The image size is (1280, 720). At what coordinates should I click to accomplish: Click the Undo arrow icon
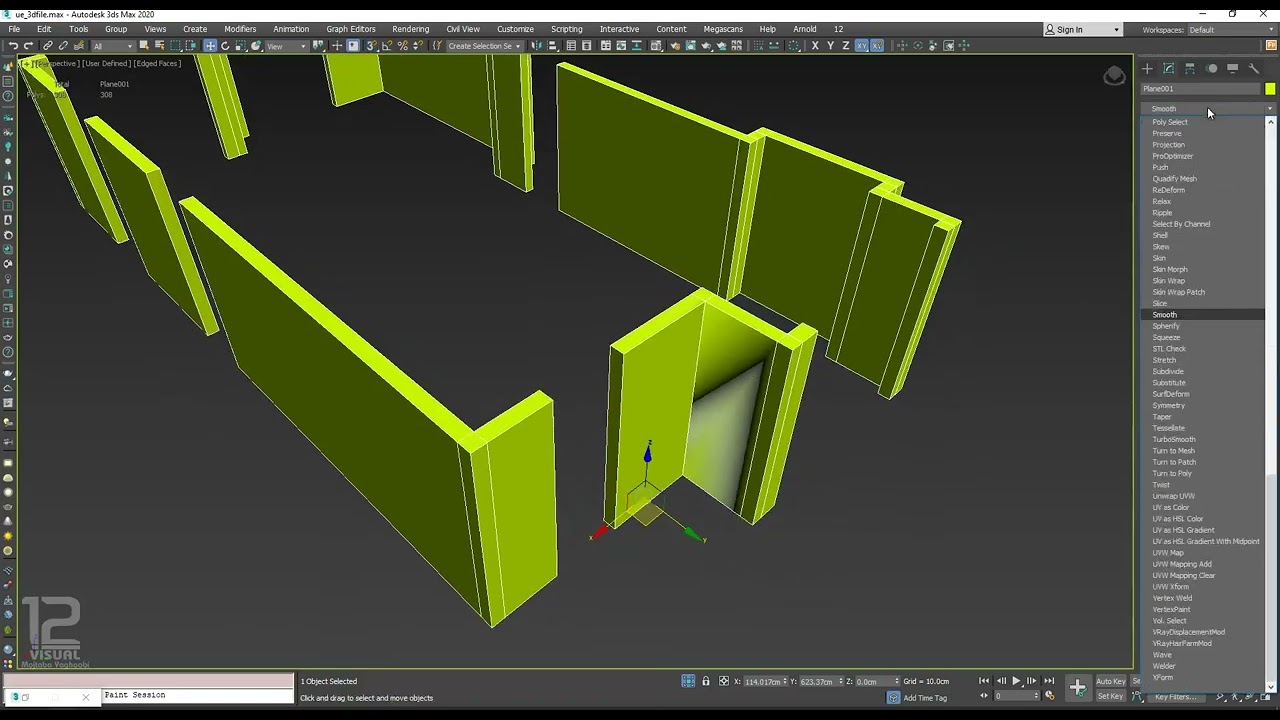pyautogui.click(x=13, y=46)
